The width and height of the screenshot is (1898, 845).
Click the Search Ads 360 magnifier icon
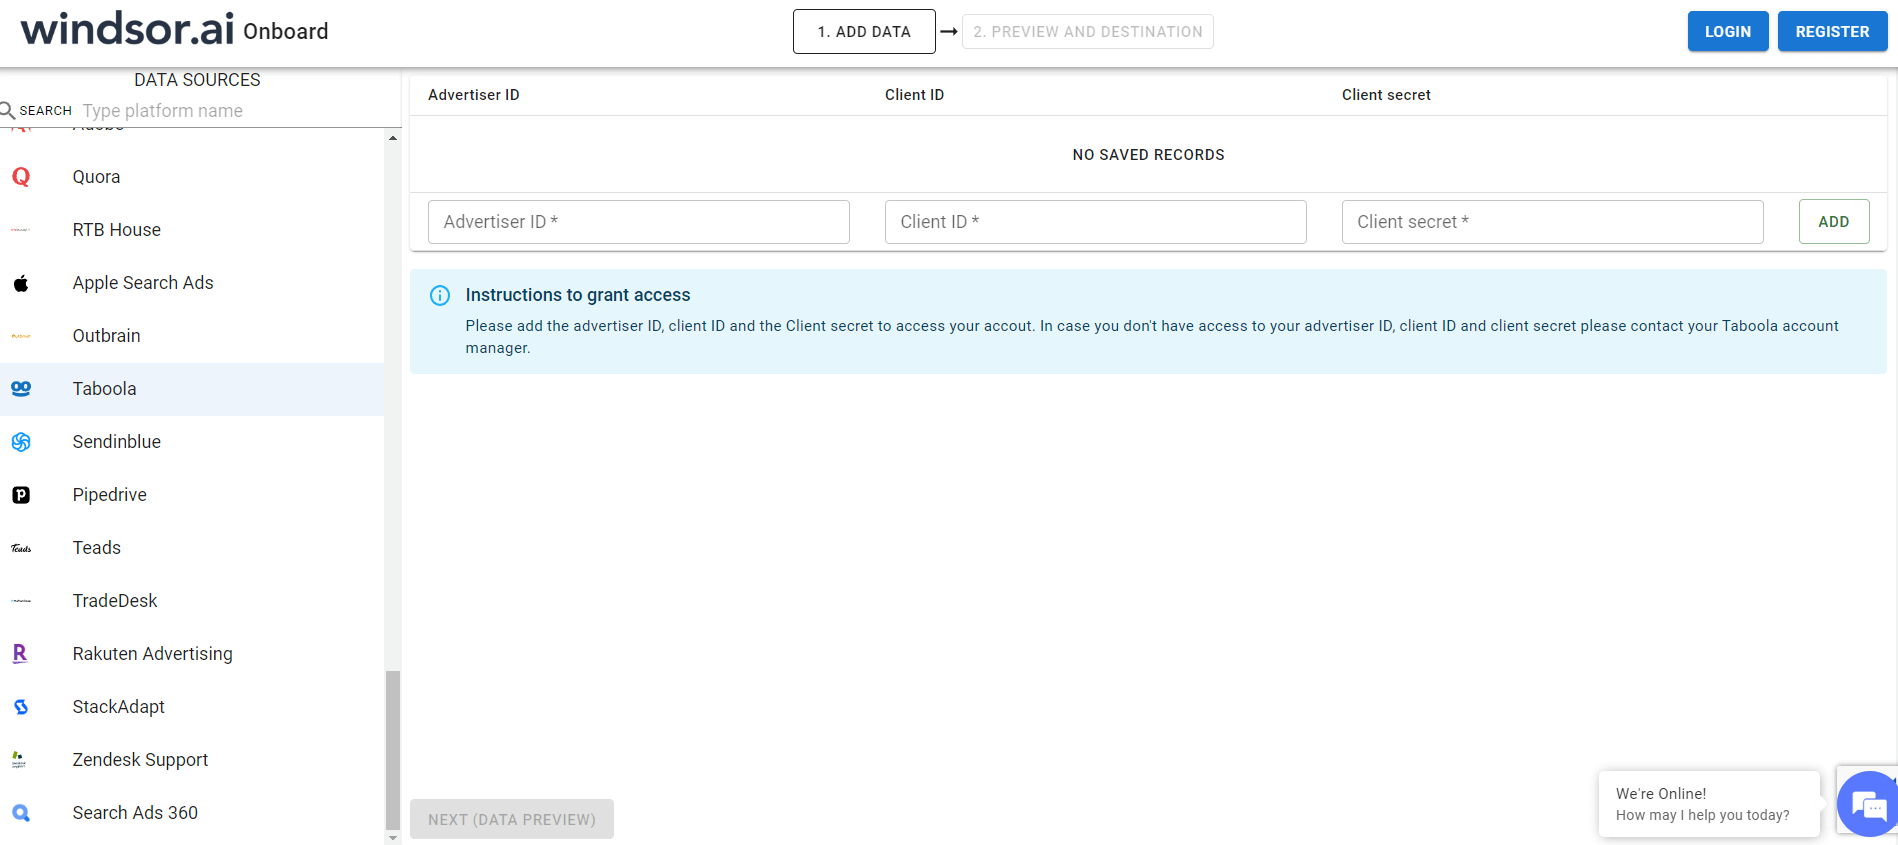21,813
